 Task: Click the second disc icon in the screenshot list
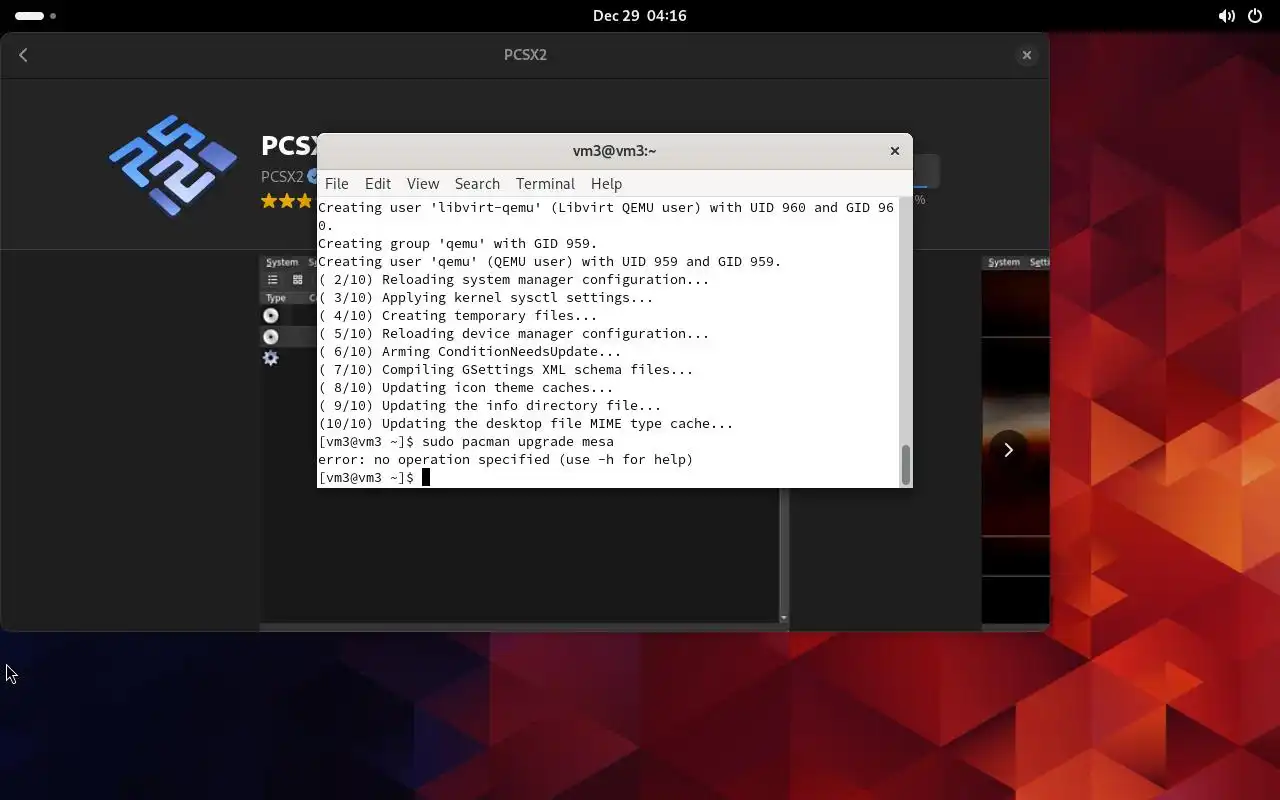(270, 337)
